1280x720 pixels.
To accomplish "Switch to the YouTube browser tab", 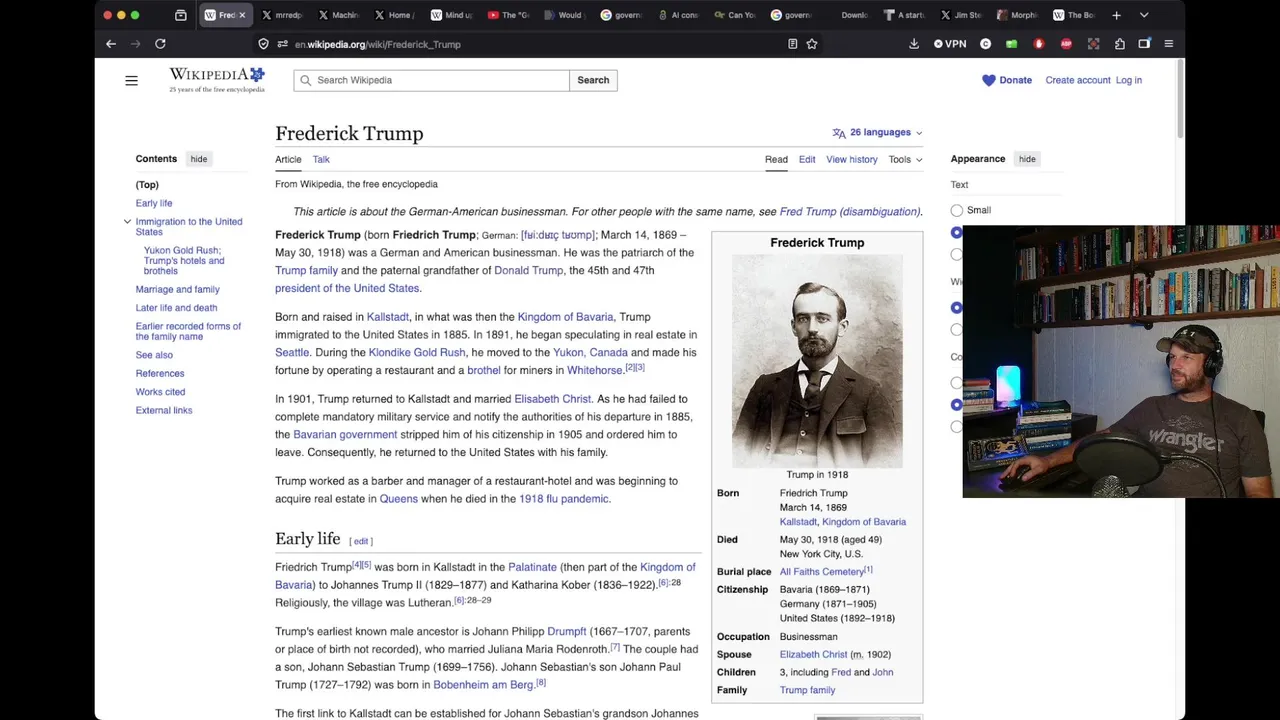I will [509, 15].
